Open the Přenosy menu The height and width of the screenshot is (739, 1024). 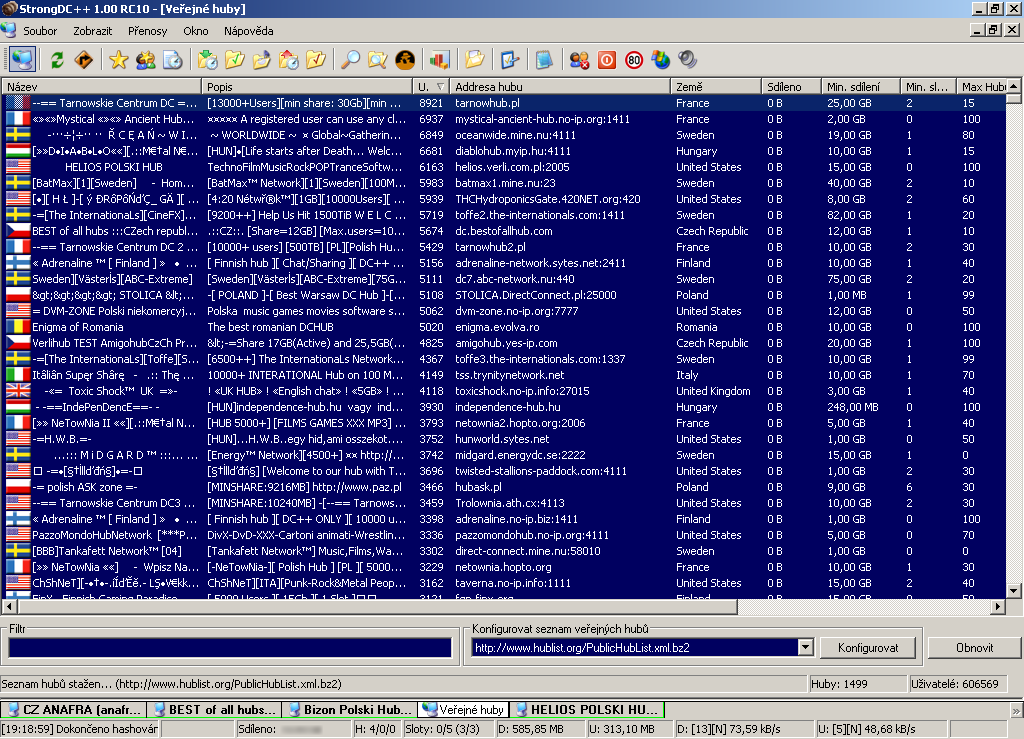[x=148, y=31]
